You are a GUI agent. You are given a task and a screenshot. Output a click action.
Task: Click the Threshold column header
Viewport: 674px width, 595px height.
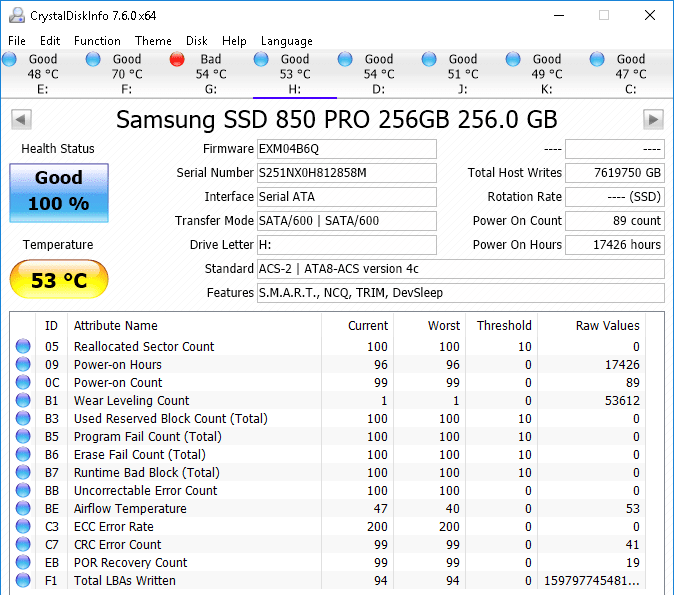coord(504,325)
